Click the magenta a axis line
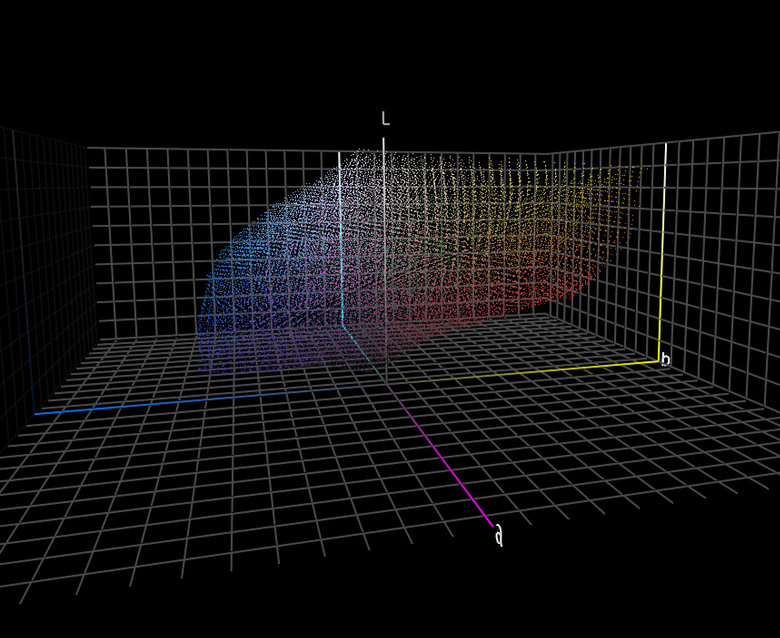 tap(441, 455)
